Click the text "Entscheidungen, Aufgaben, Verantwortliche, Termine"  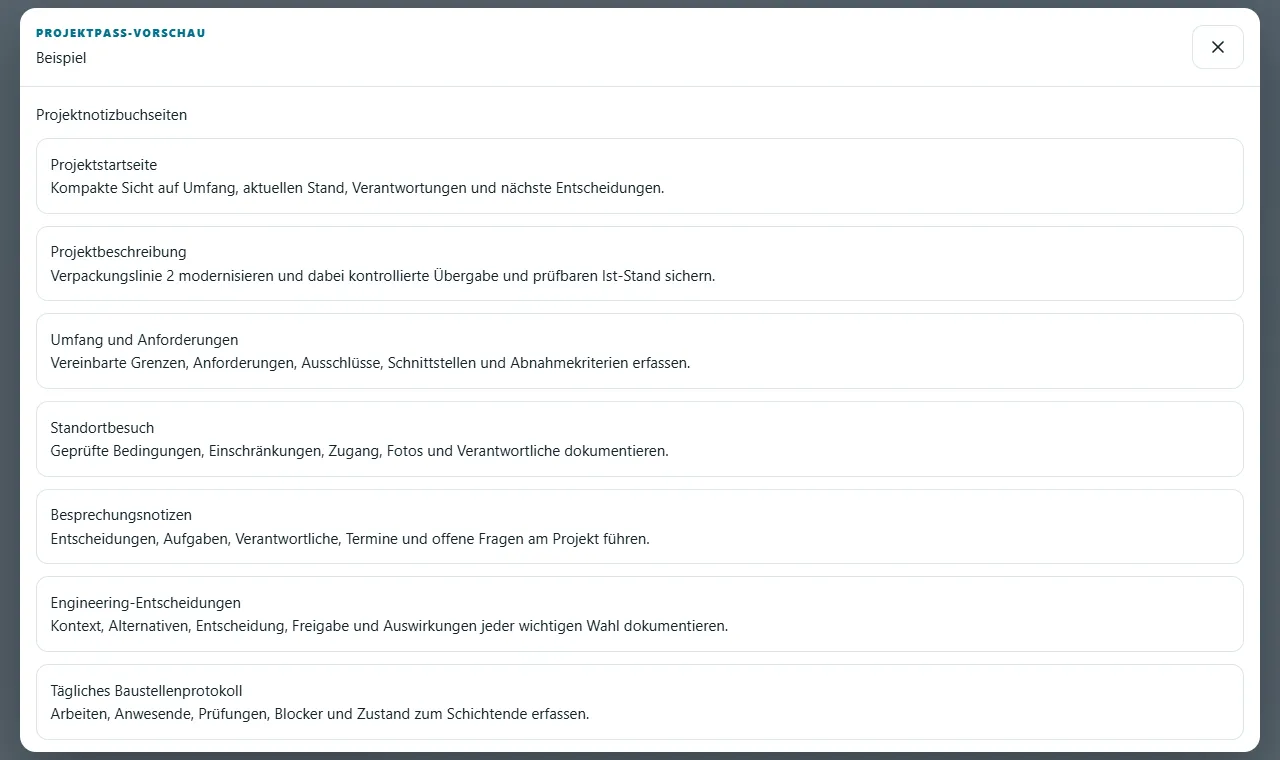(223, 539)
